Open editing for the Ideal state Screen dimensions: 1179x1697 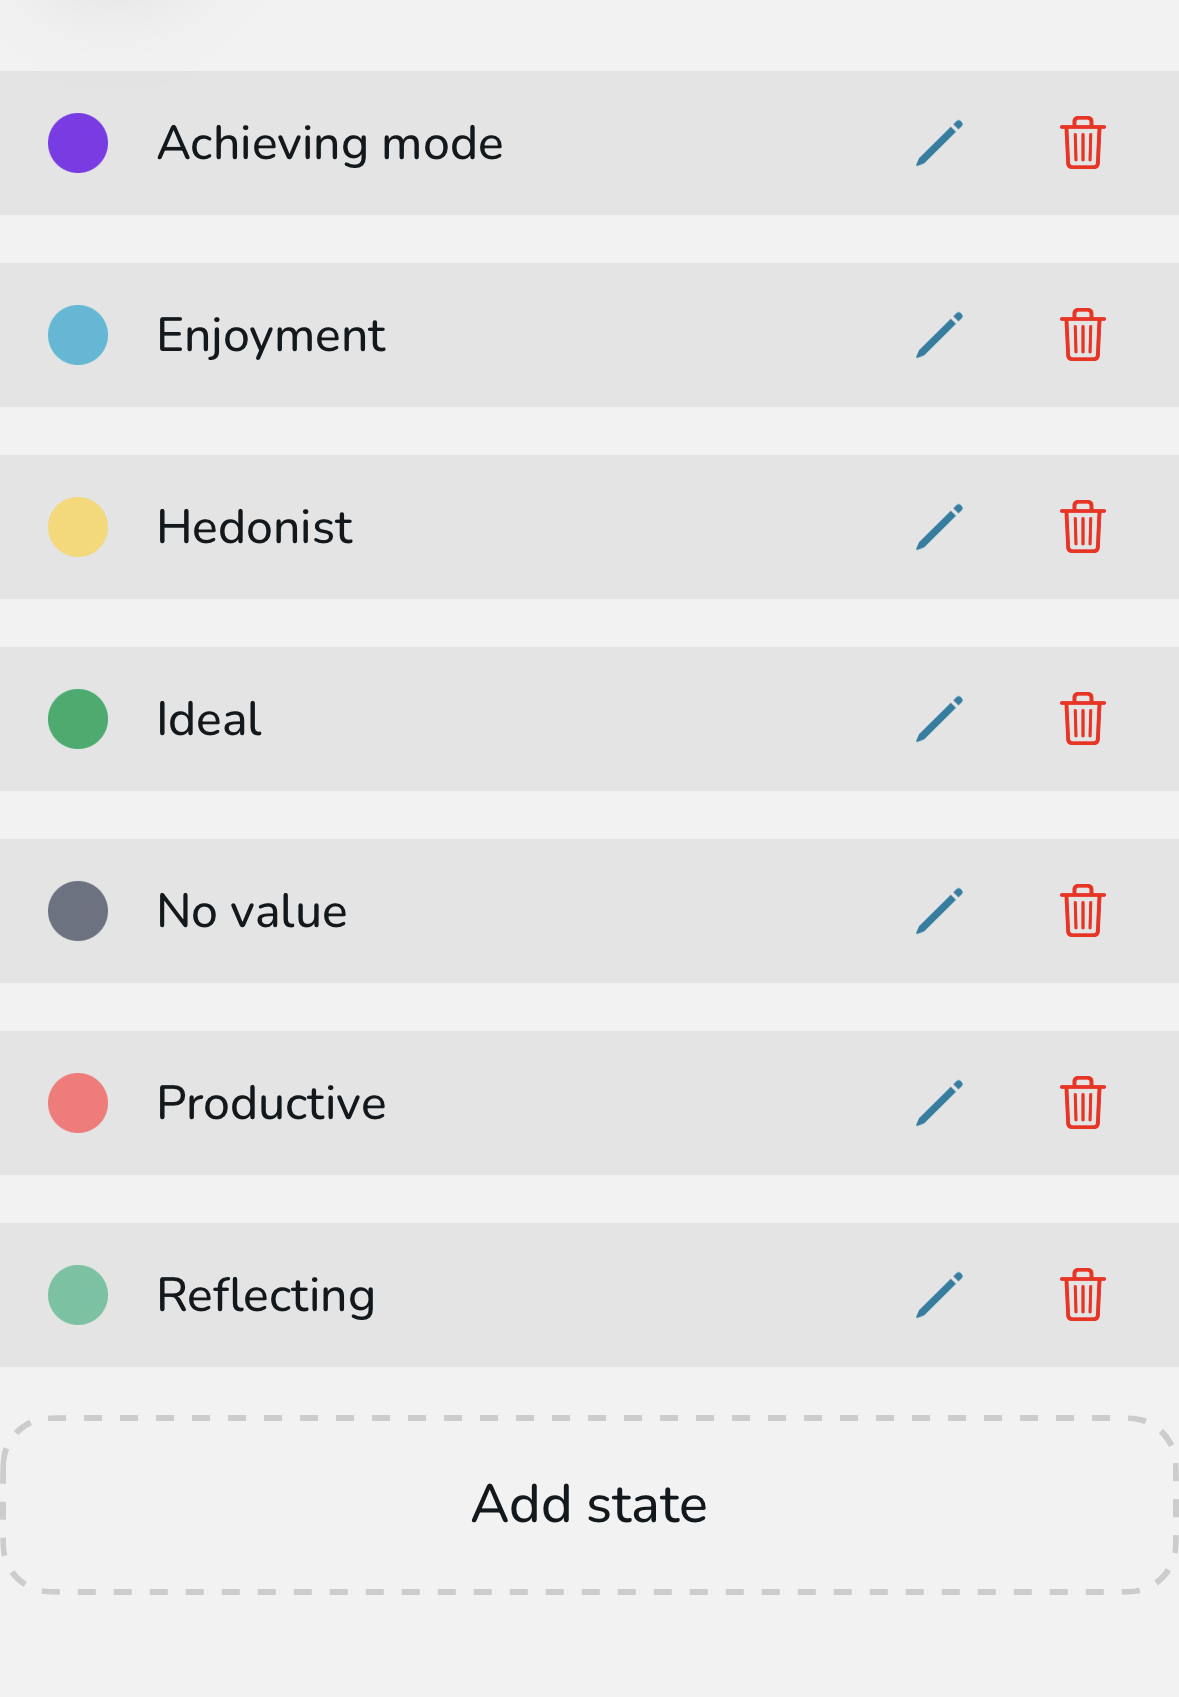[x=939, y=719]
